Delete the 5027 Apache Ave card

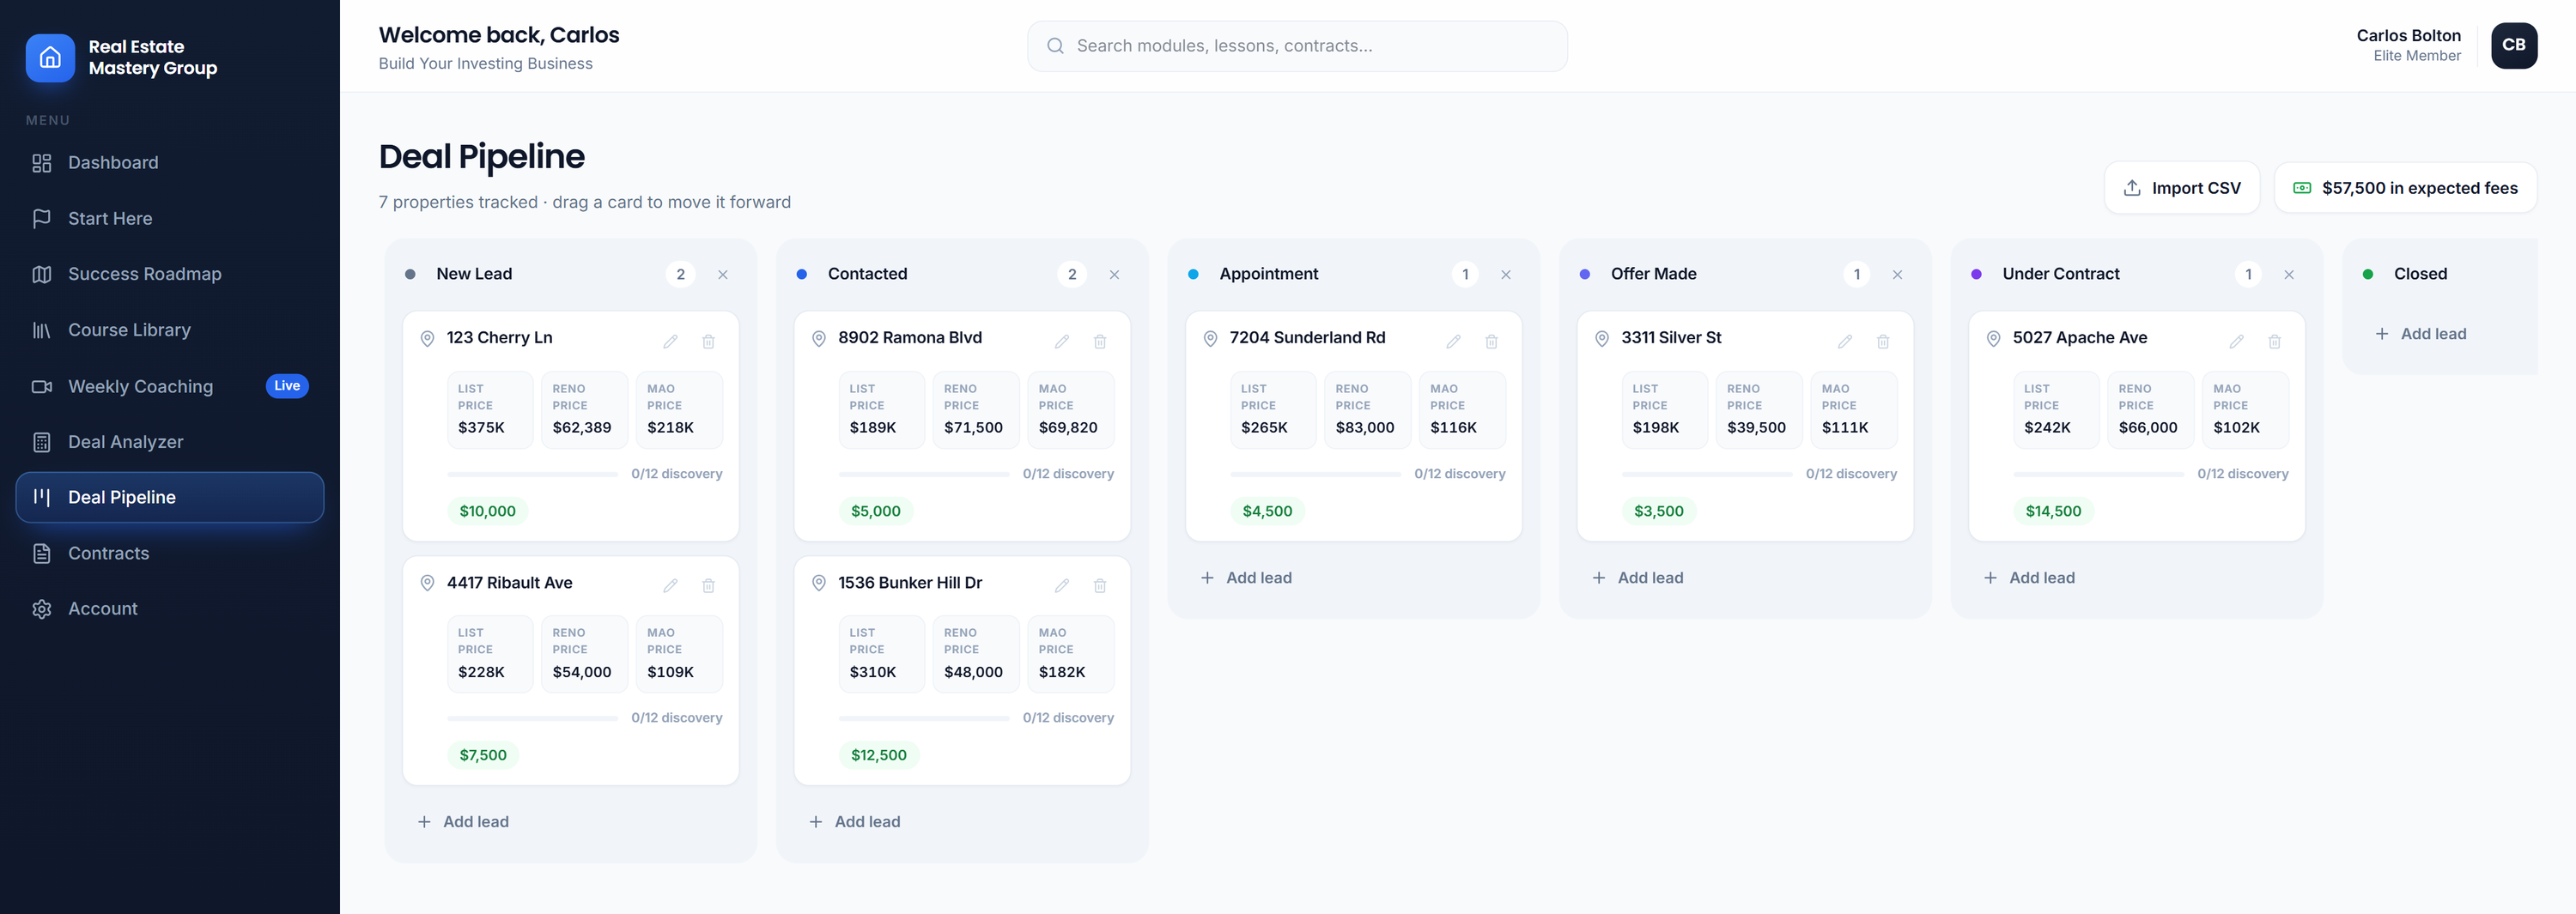(2274, 342)
